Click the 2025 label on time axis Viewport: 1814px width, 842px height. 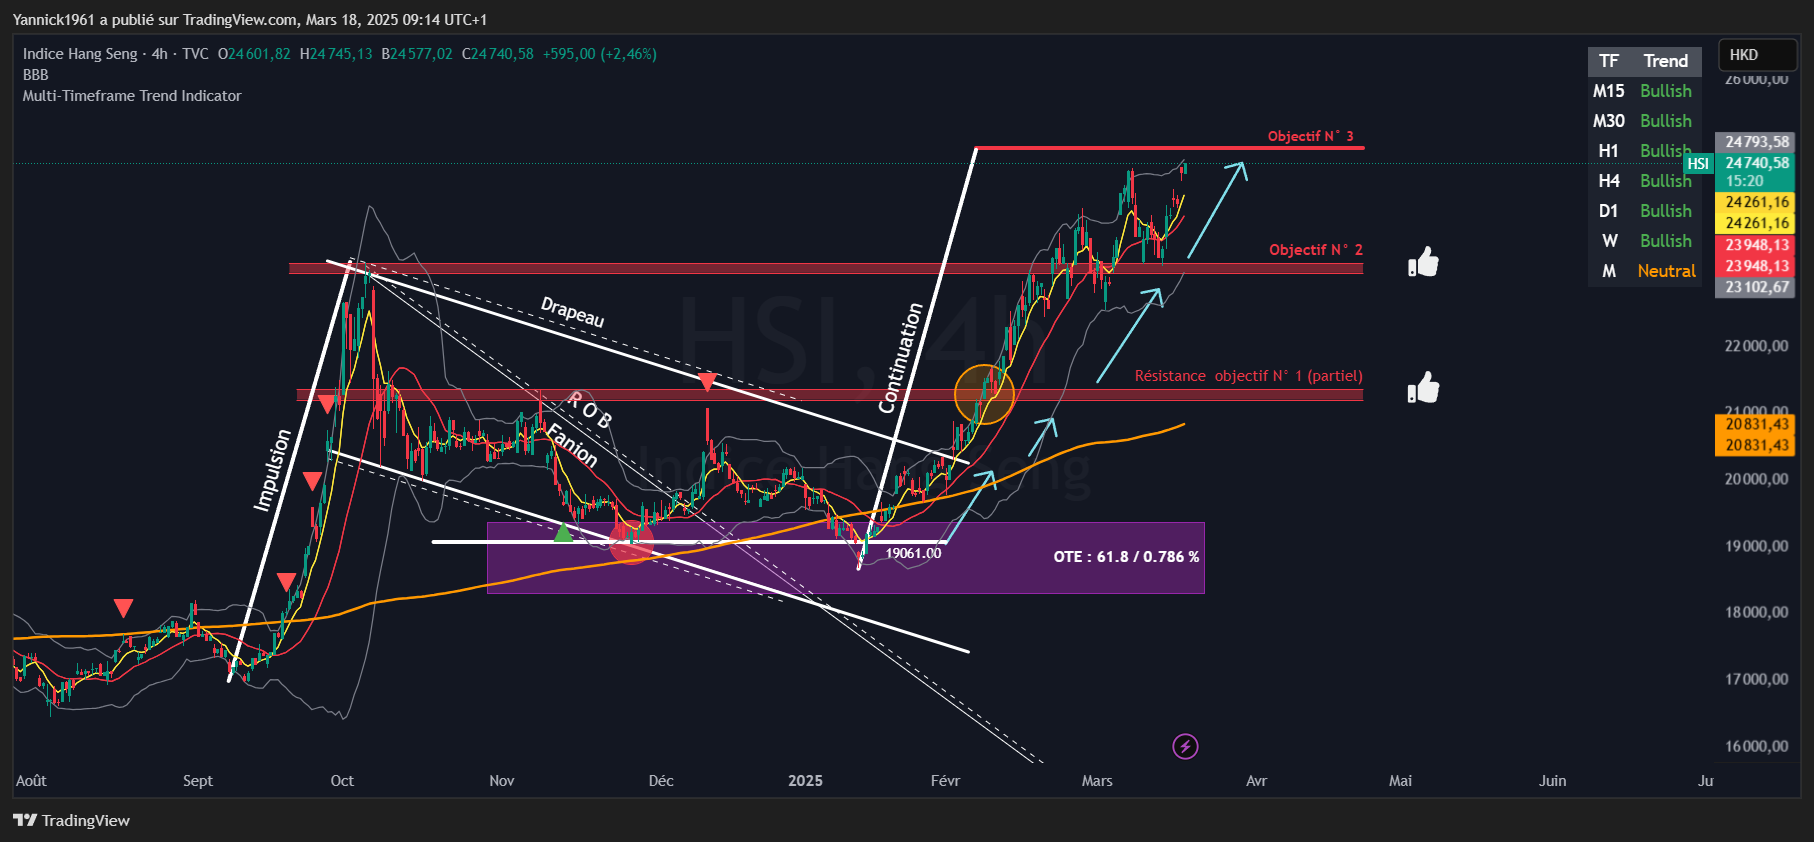click(x=805, y=781)
